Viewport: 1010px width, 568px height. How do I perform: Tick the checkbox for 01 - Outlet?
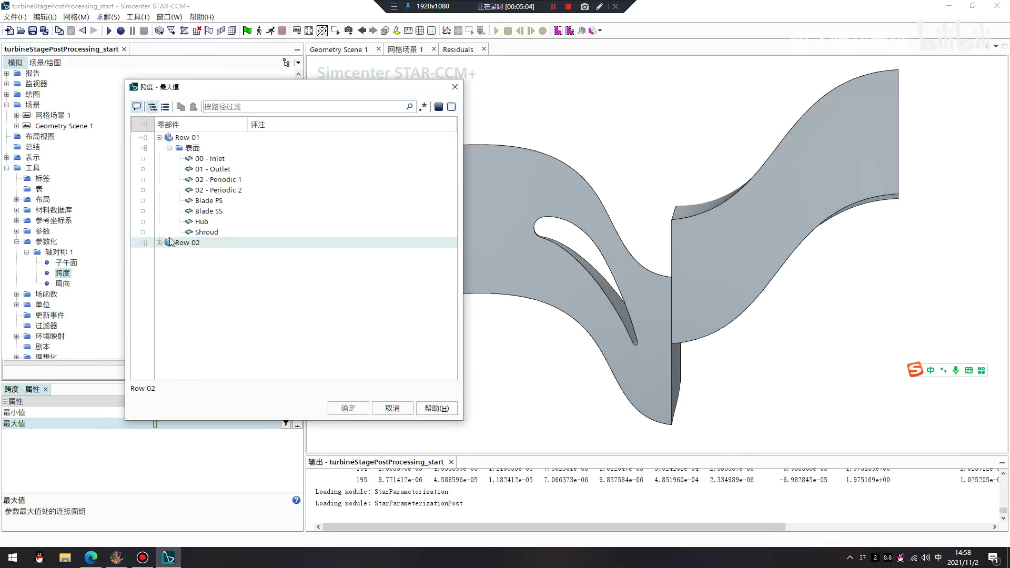(143, 169)
